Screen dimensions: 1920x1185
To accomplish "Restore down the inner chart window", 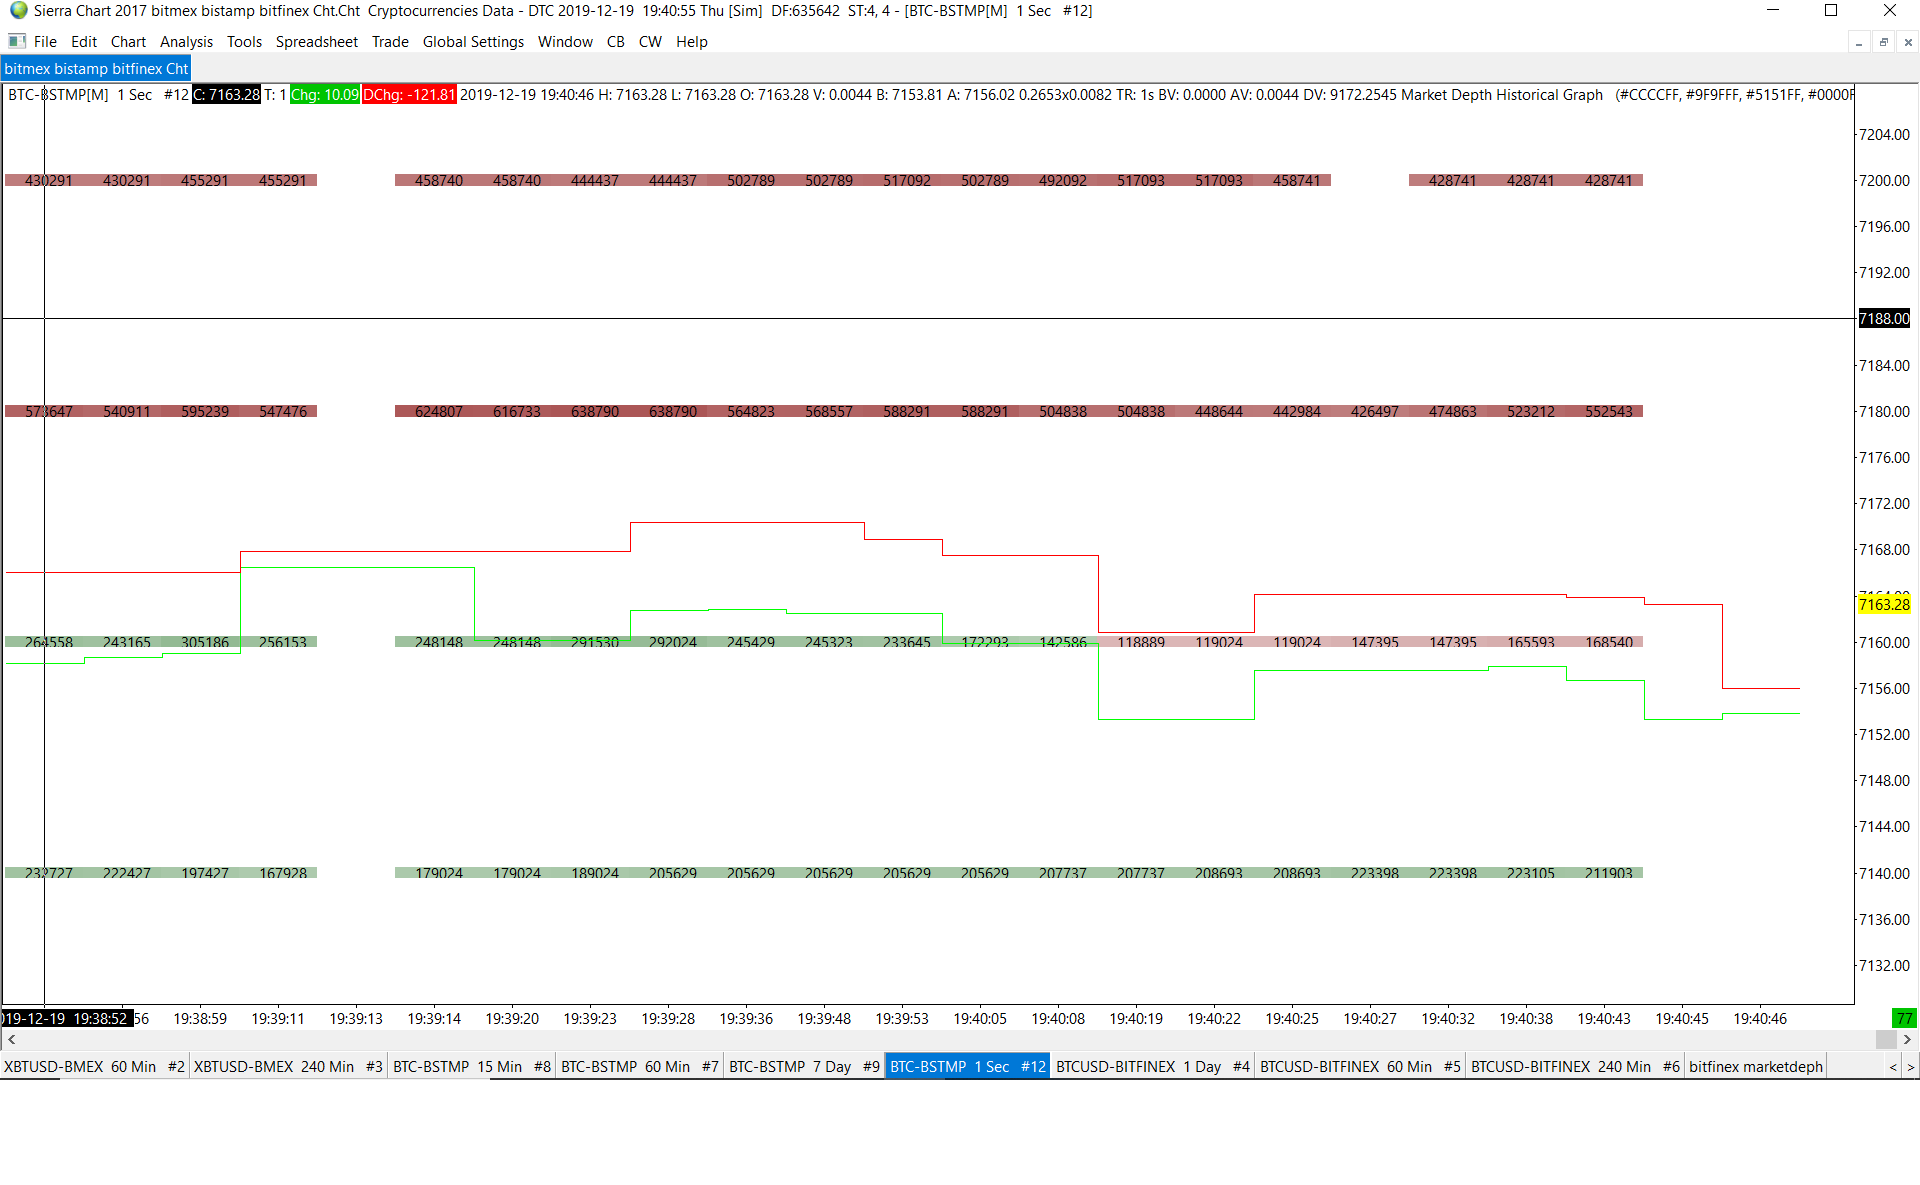I will click(1883, 43).
